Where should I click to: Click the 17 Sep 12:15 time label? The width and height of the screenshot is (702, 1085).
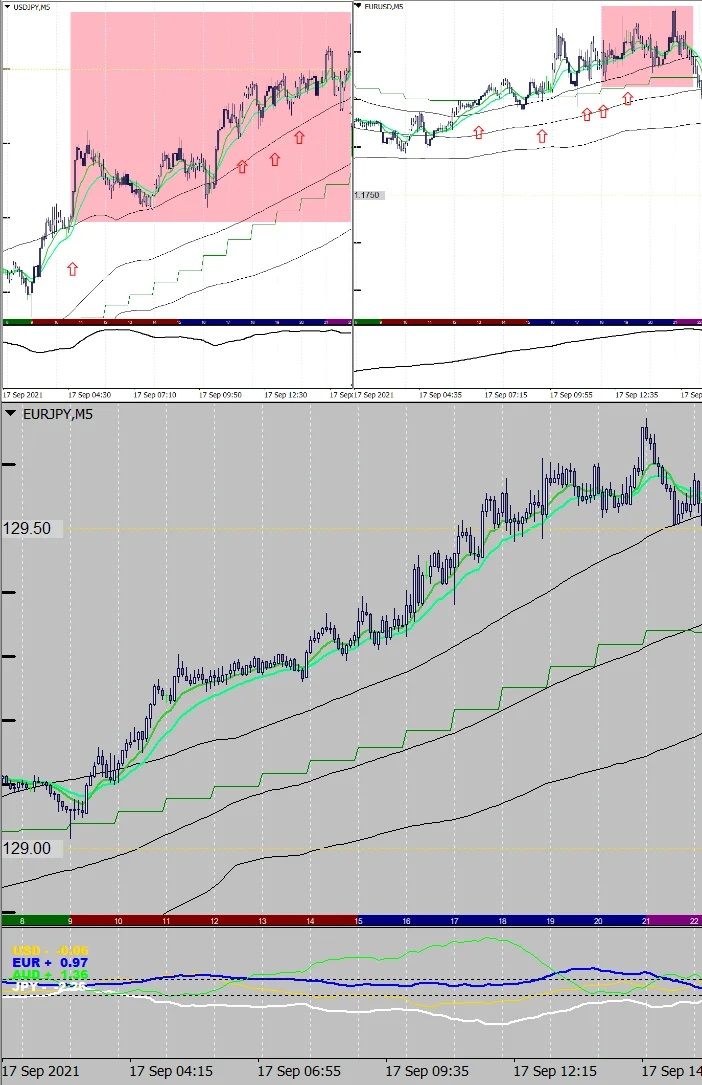coord(555,1071)
